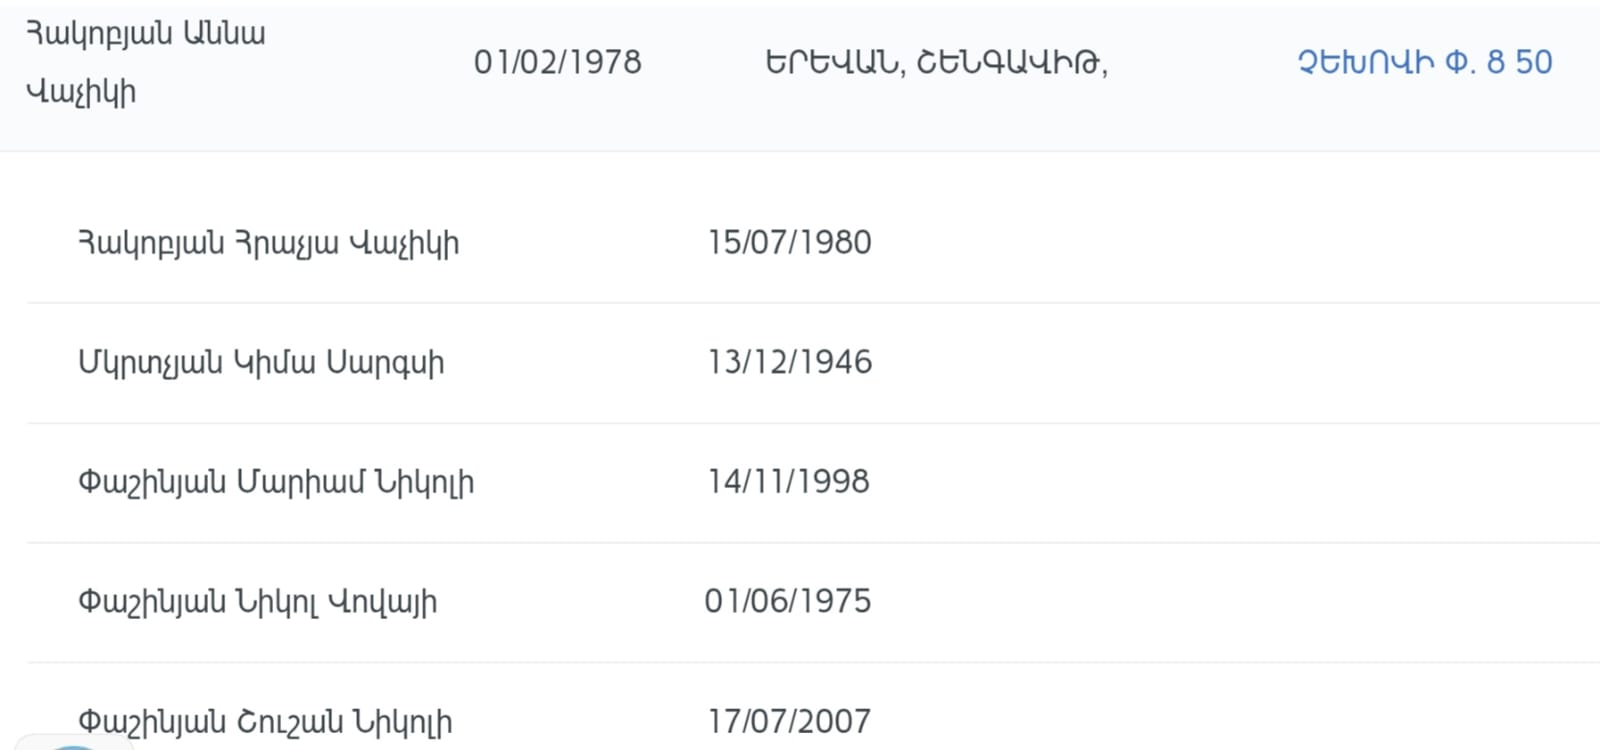
Task: Select the entry Փաշինյան Նիկոլ Վովայի
Action: [x=257, y=602]
